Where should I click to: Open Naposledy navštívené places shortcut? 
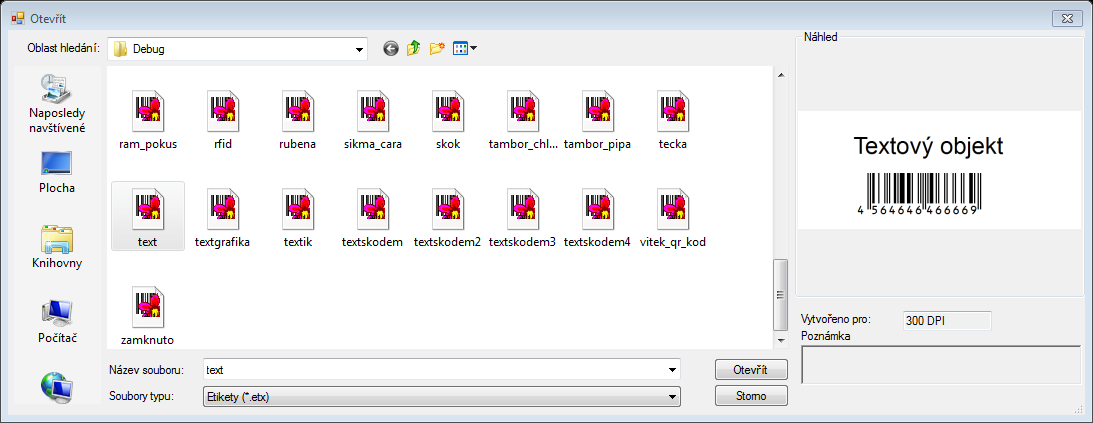[x=57, y=104]
